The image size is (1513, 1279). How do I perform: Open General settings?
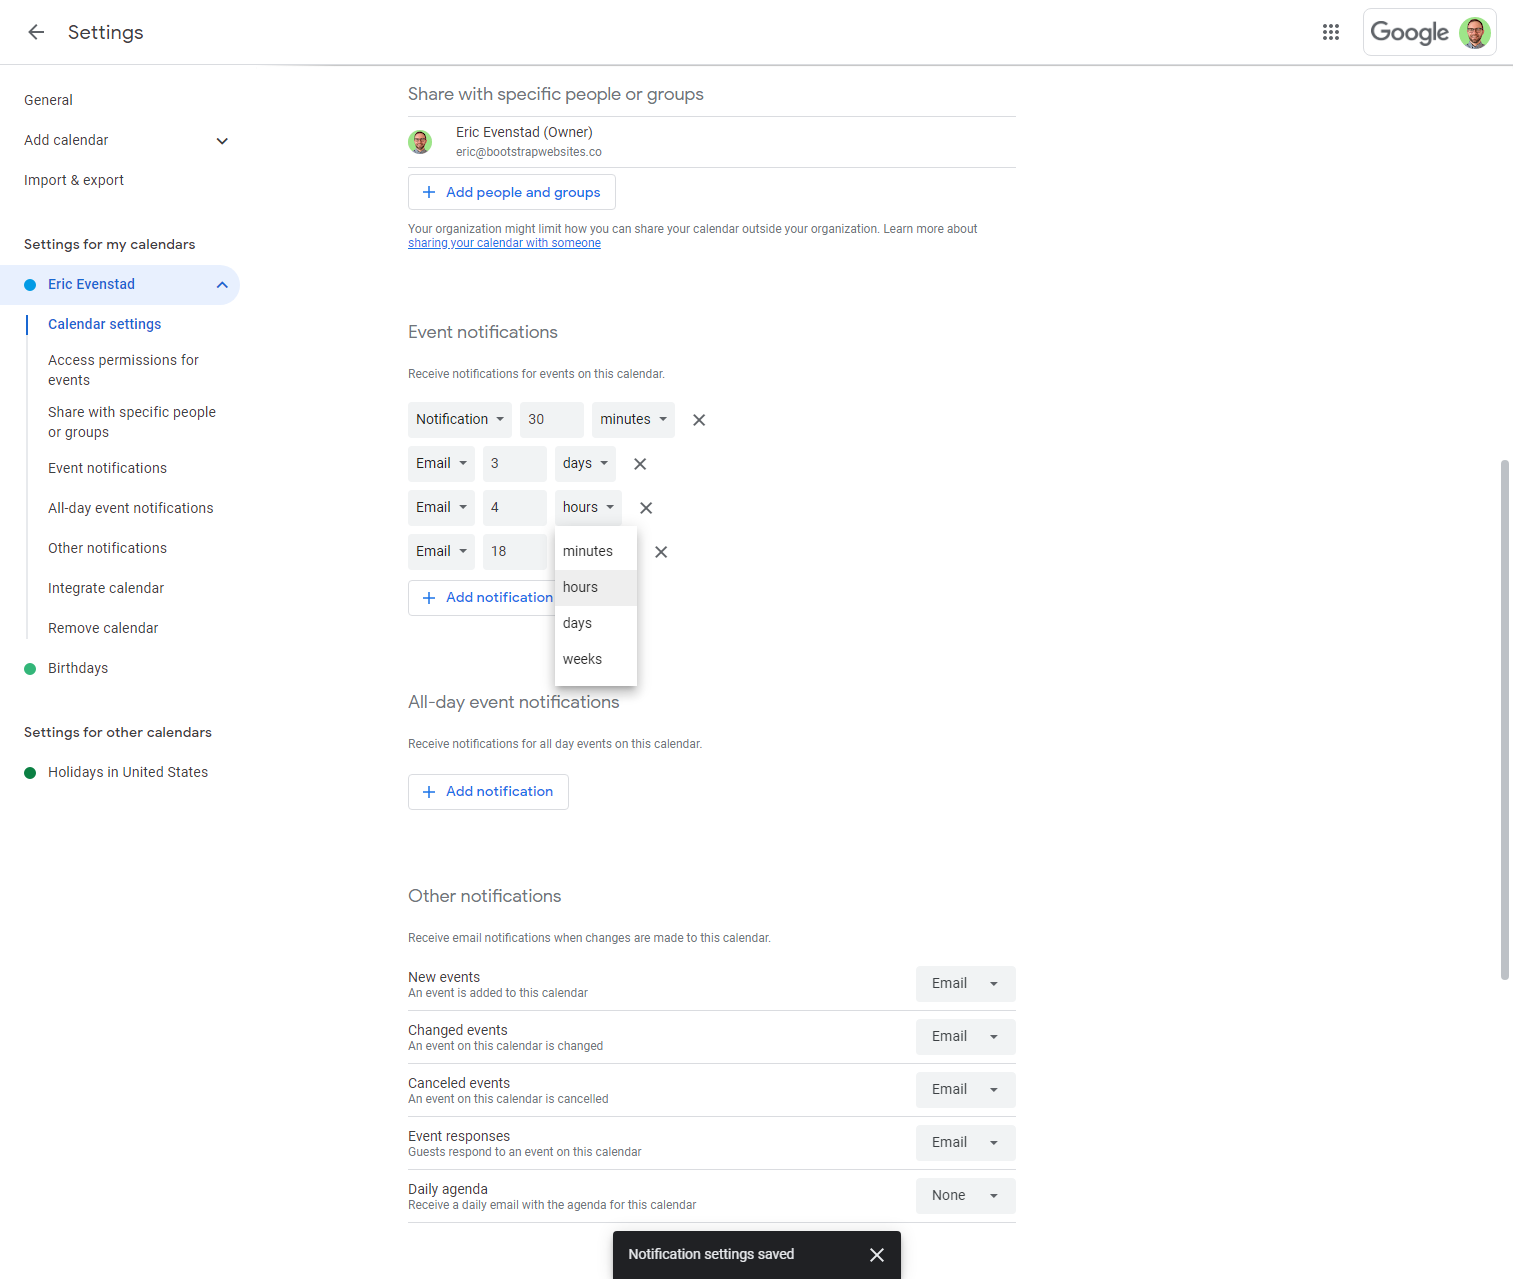pos(48,100)
